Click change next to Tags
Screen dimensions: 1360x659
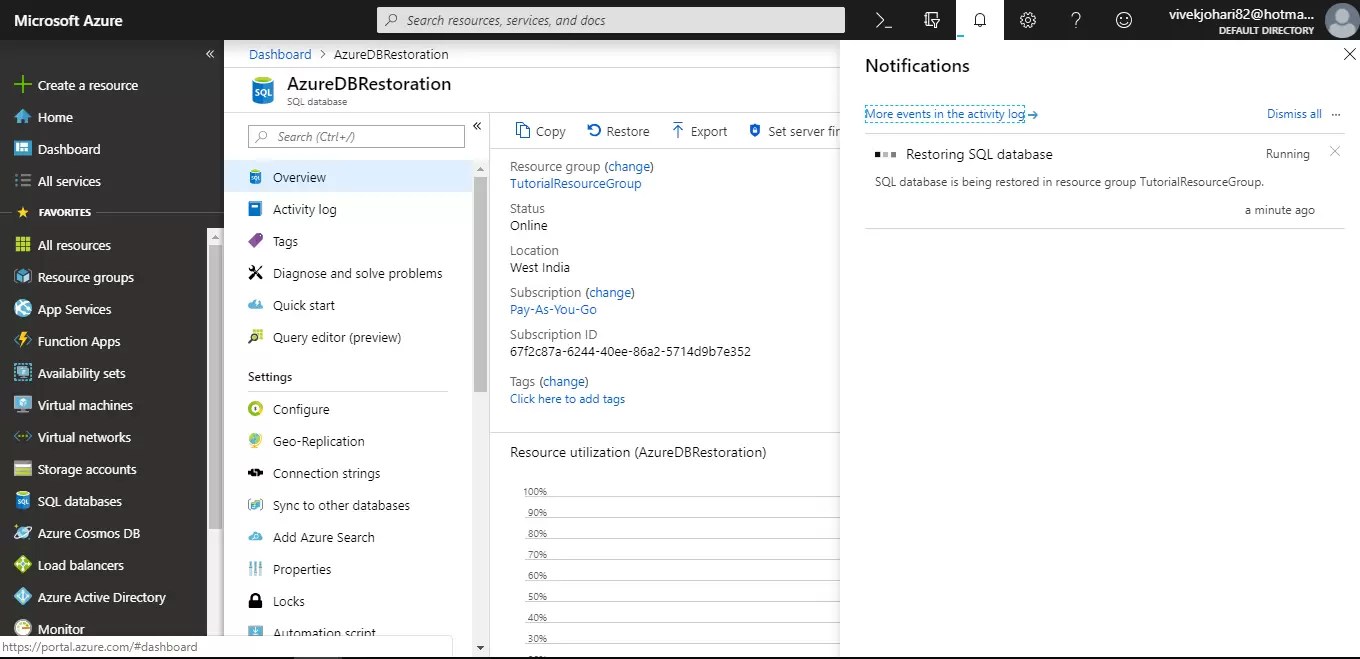[564, 381]
